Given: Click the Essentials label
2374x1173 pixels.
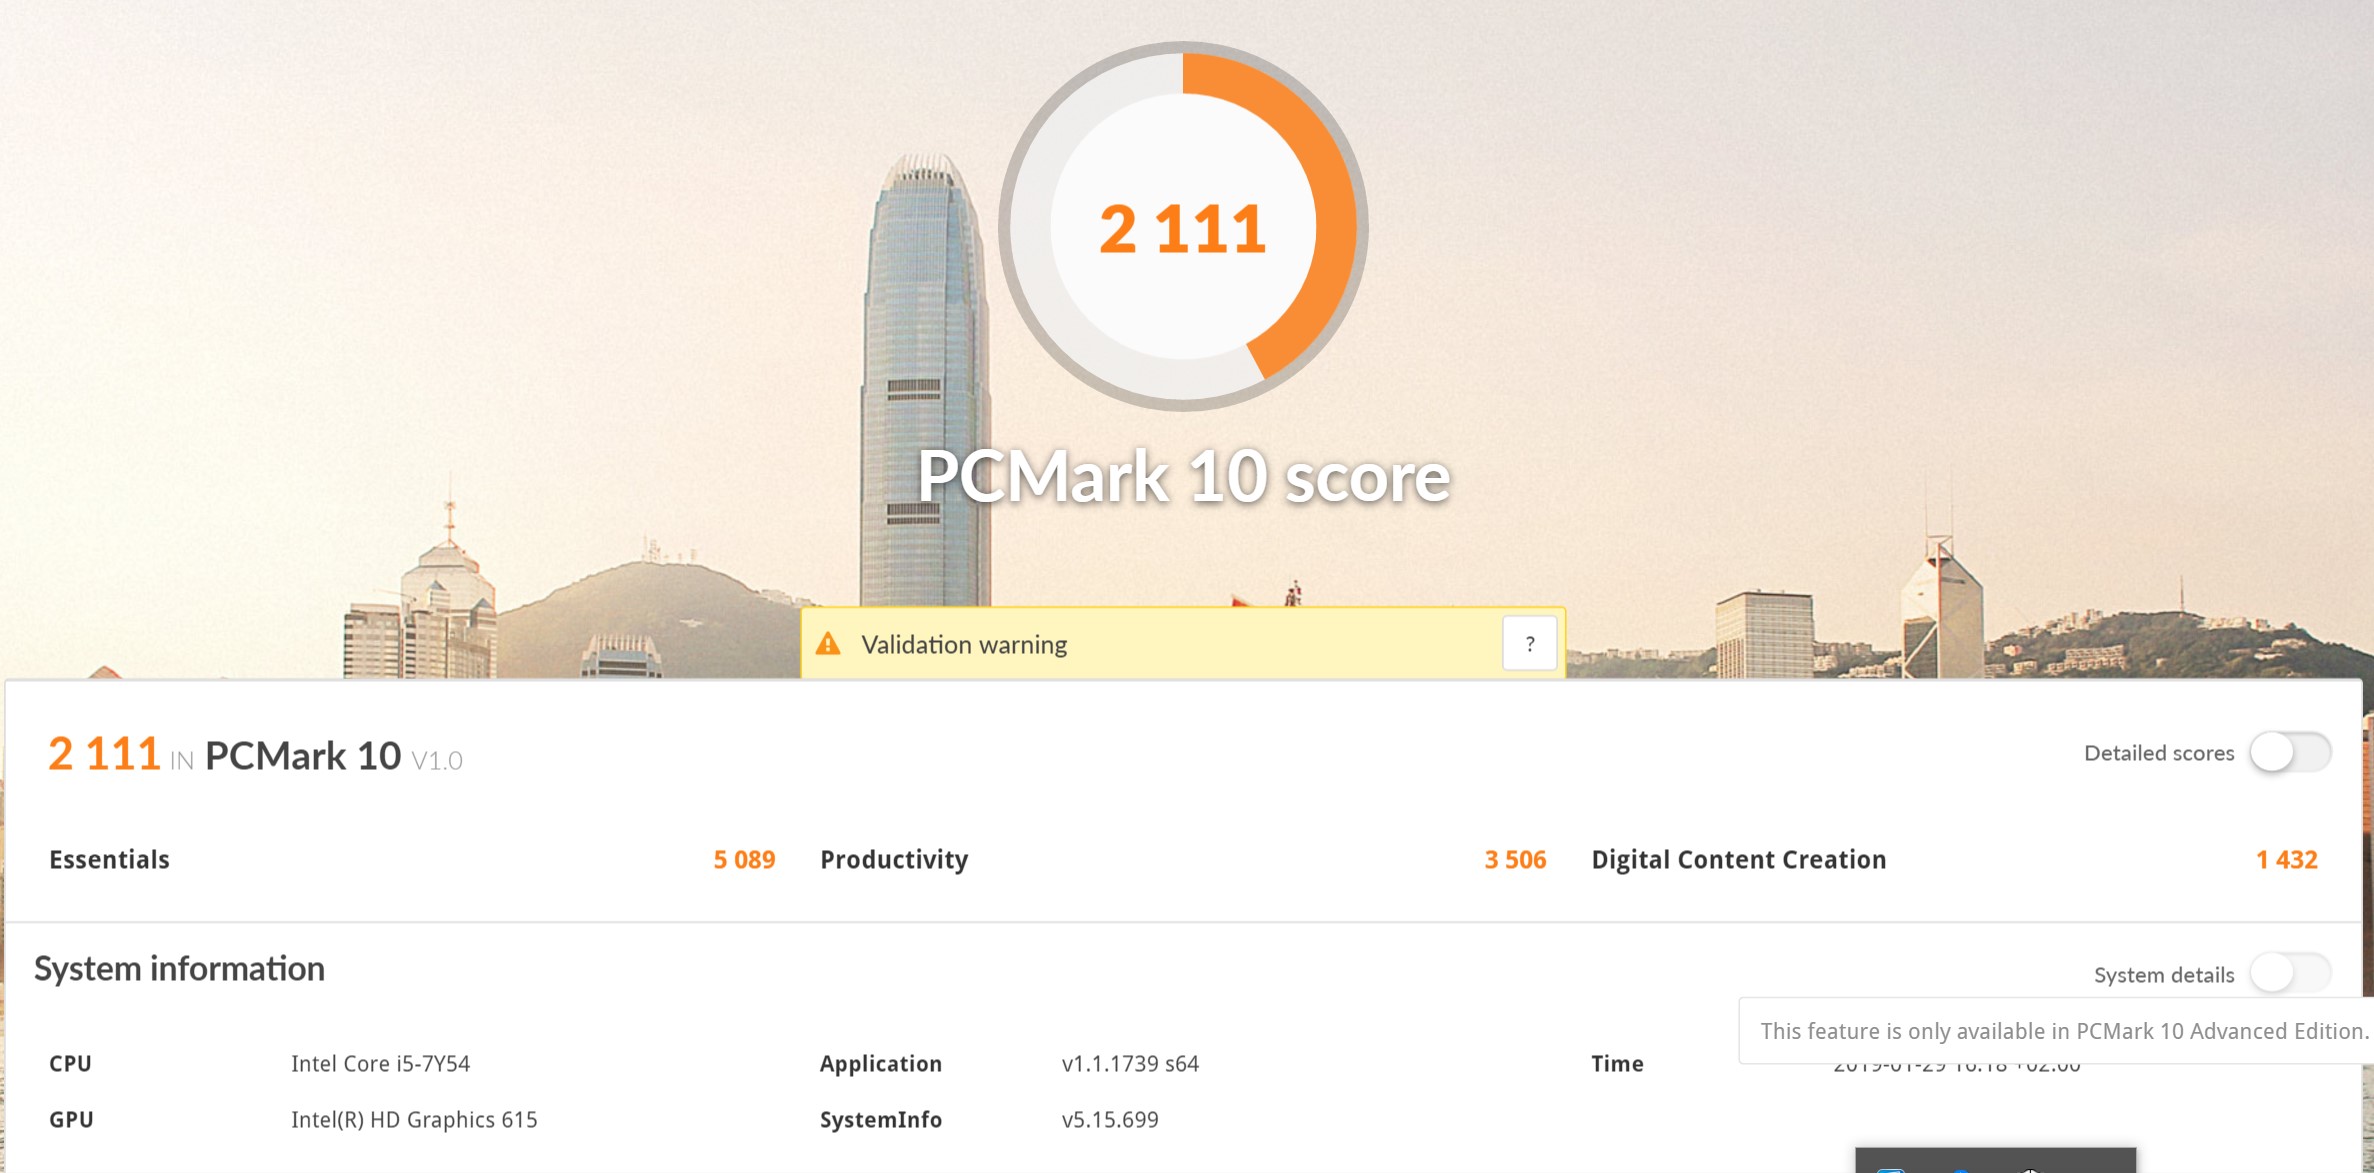Looking at the screenshot, I should click(x=109, y=860).
